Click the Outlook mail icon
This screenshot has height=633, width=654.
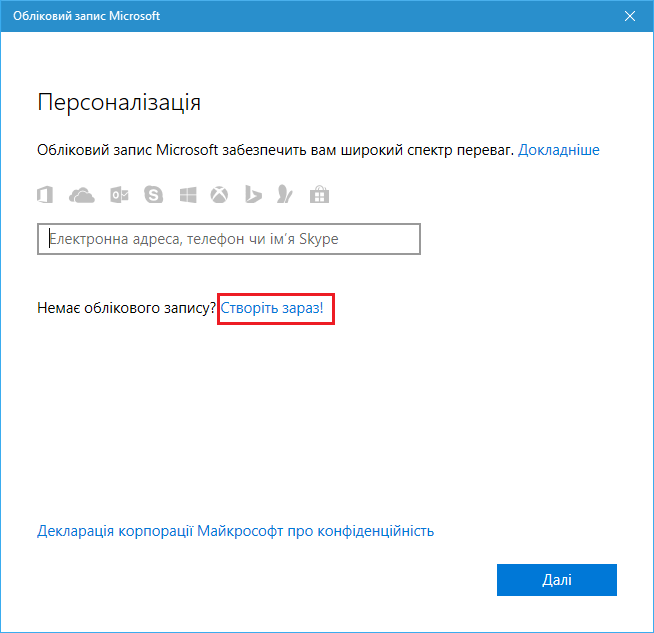119,195
